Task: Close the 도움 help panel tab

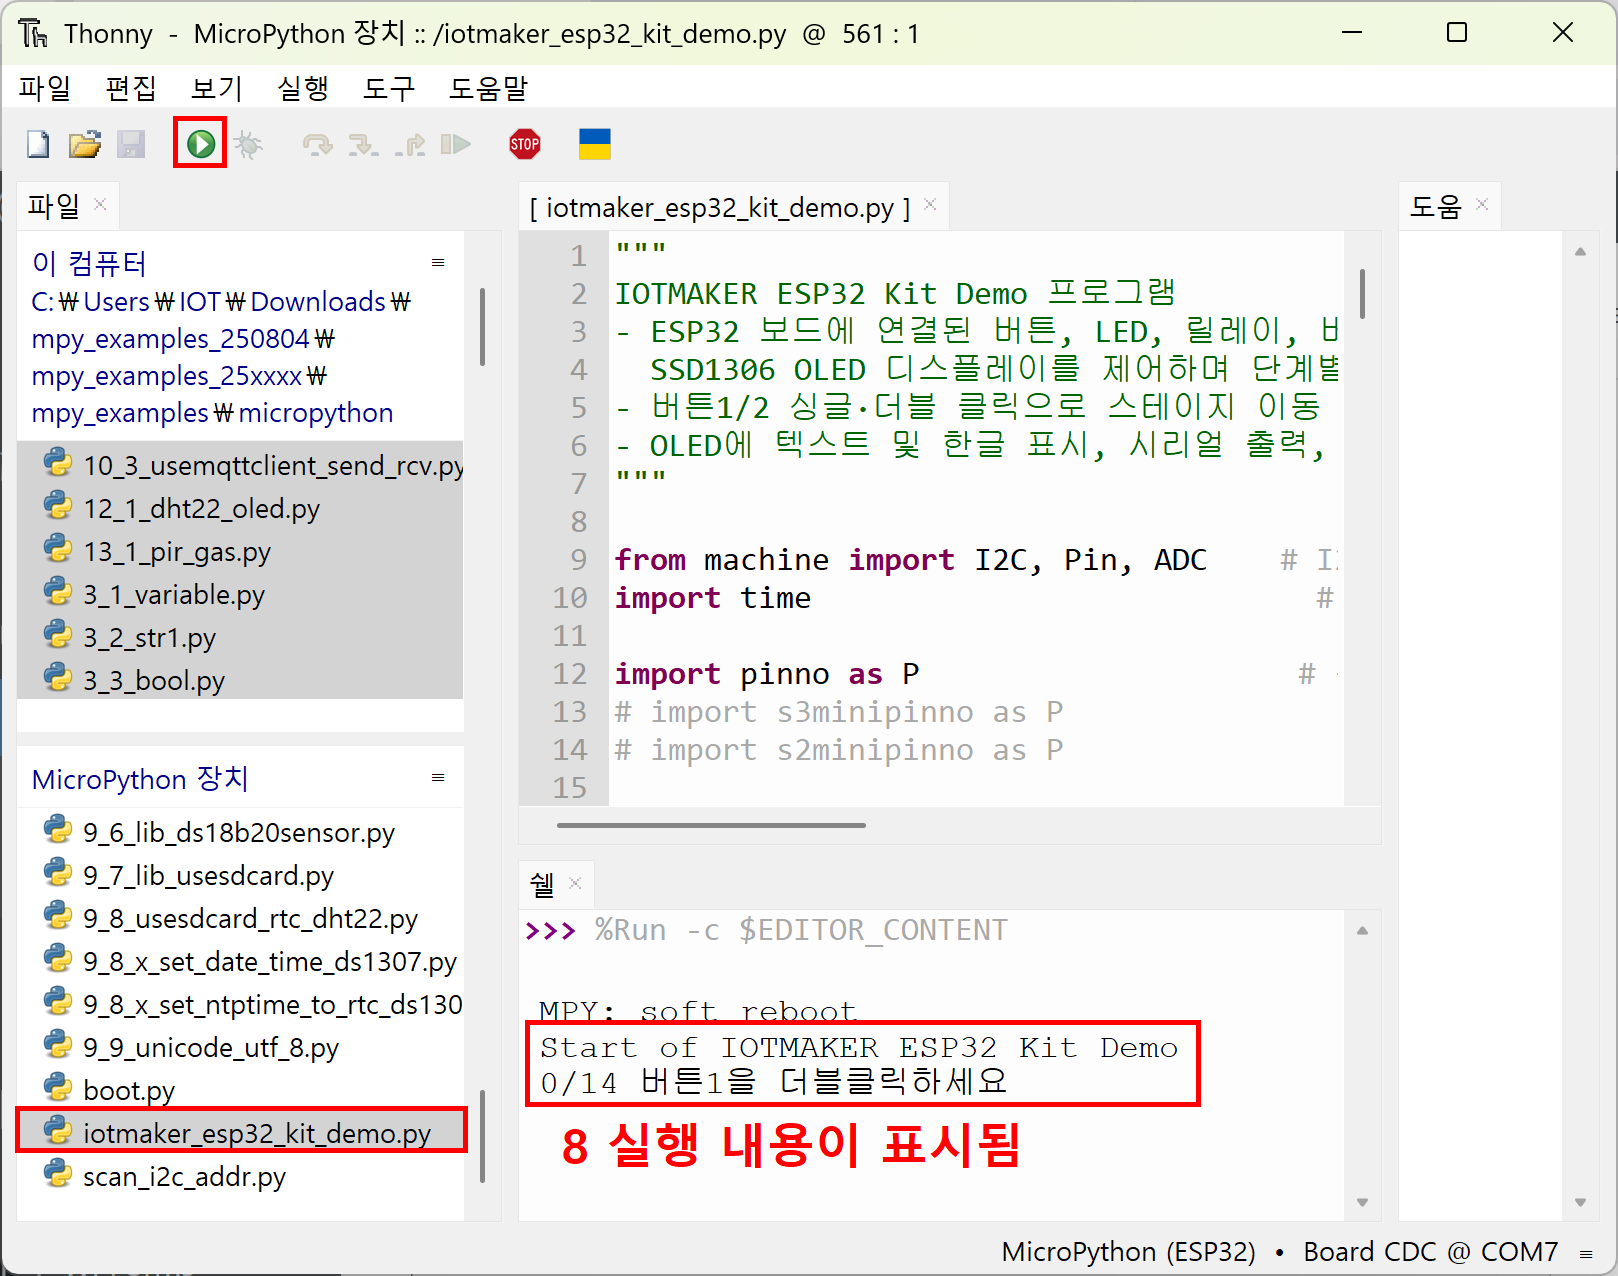Action: pos(1482,205)
